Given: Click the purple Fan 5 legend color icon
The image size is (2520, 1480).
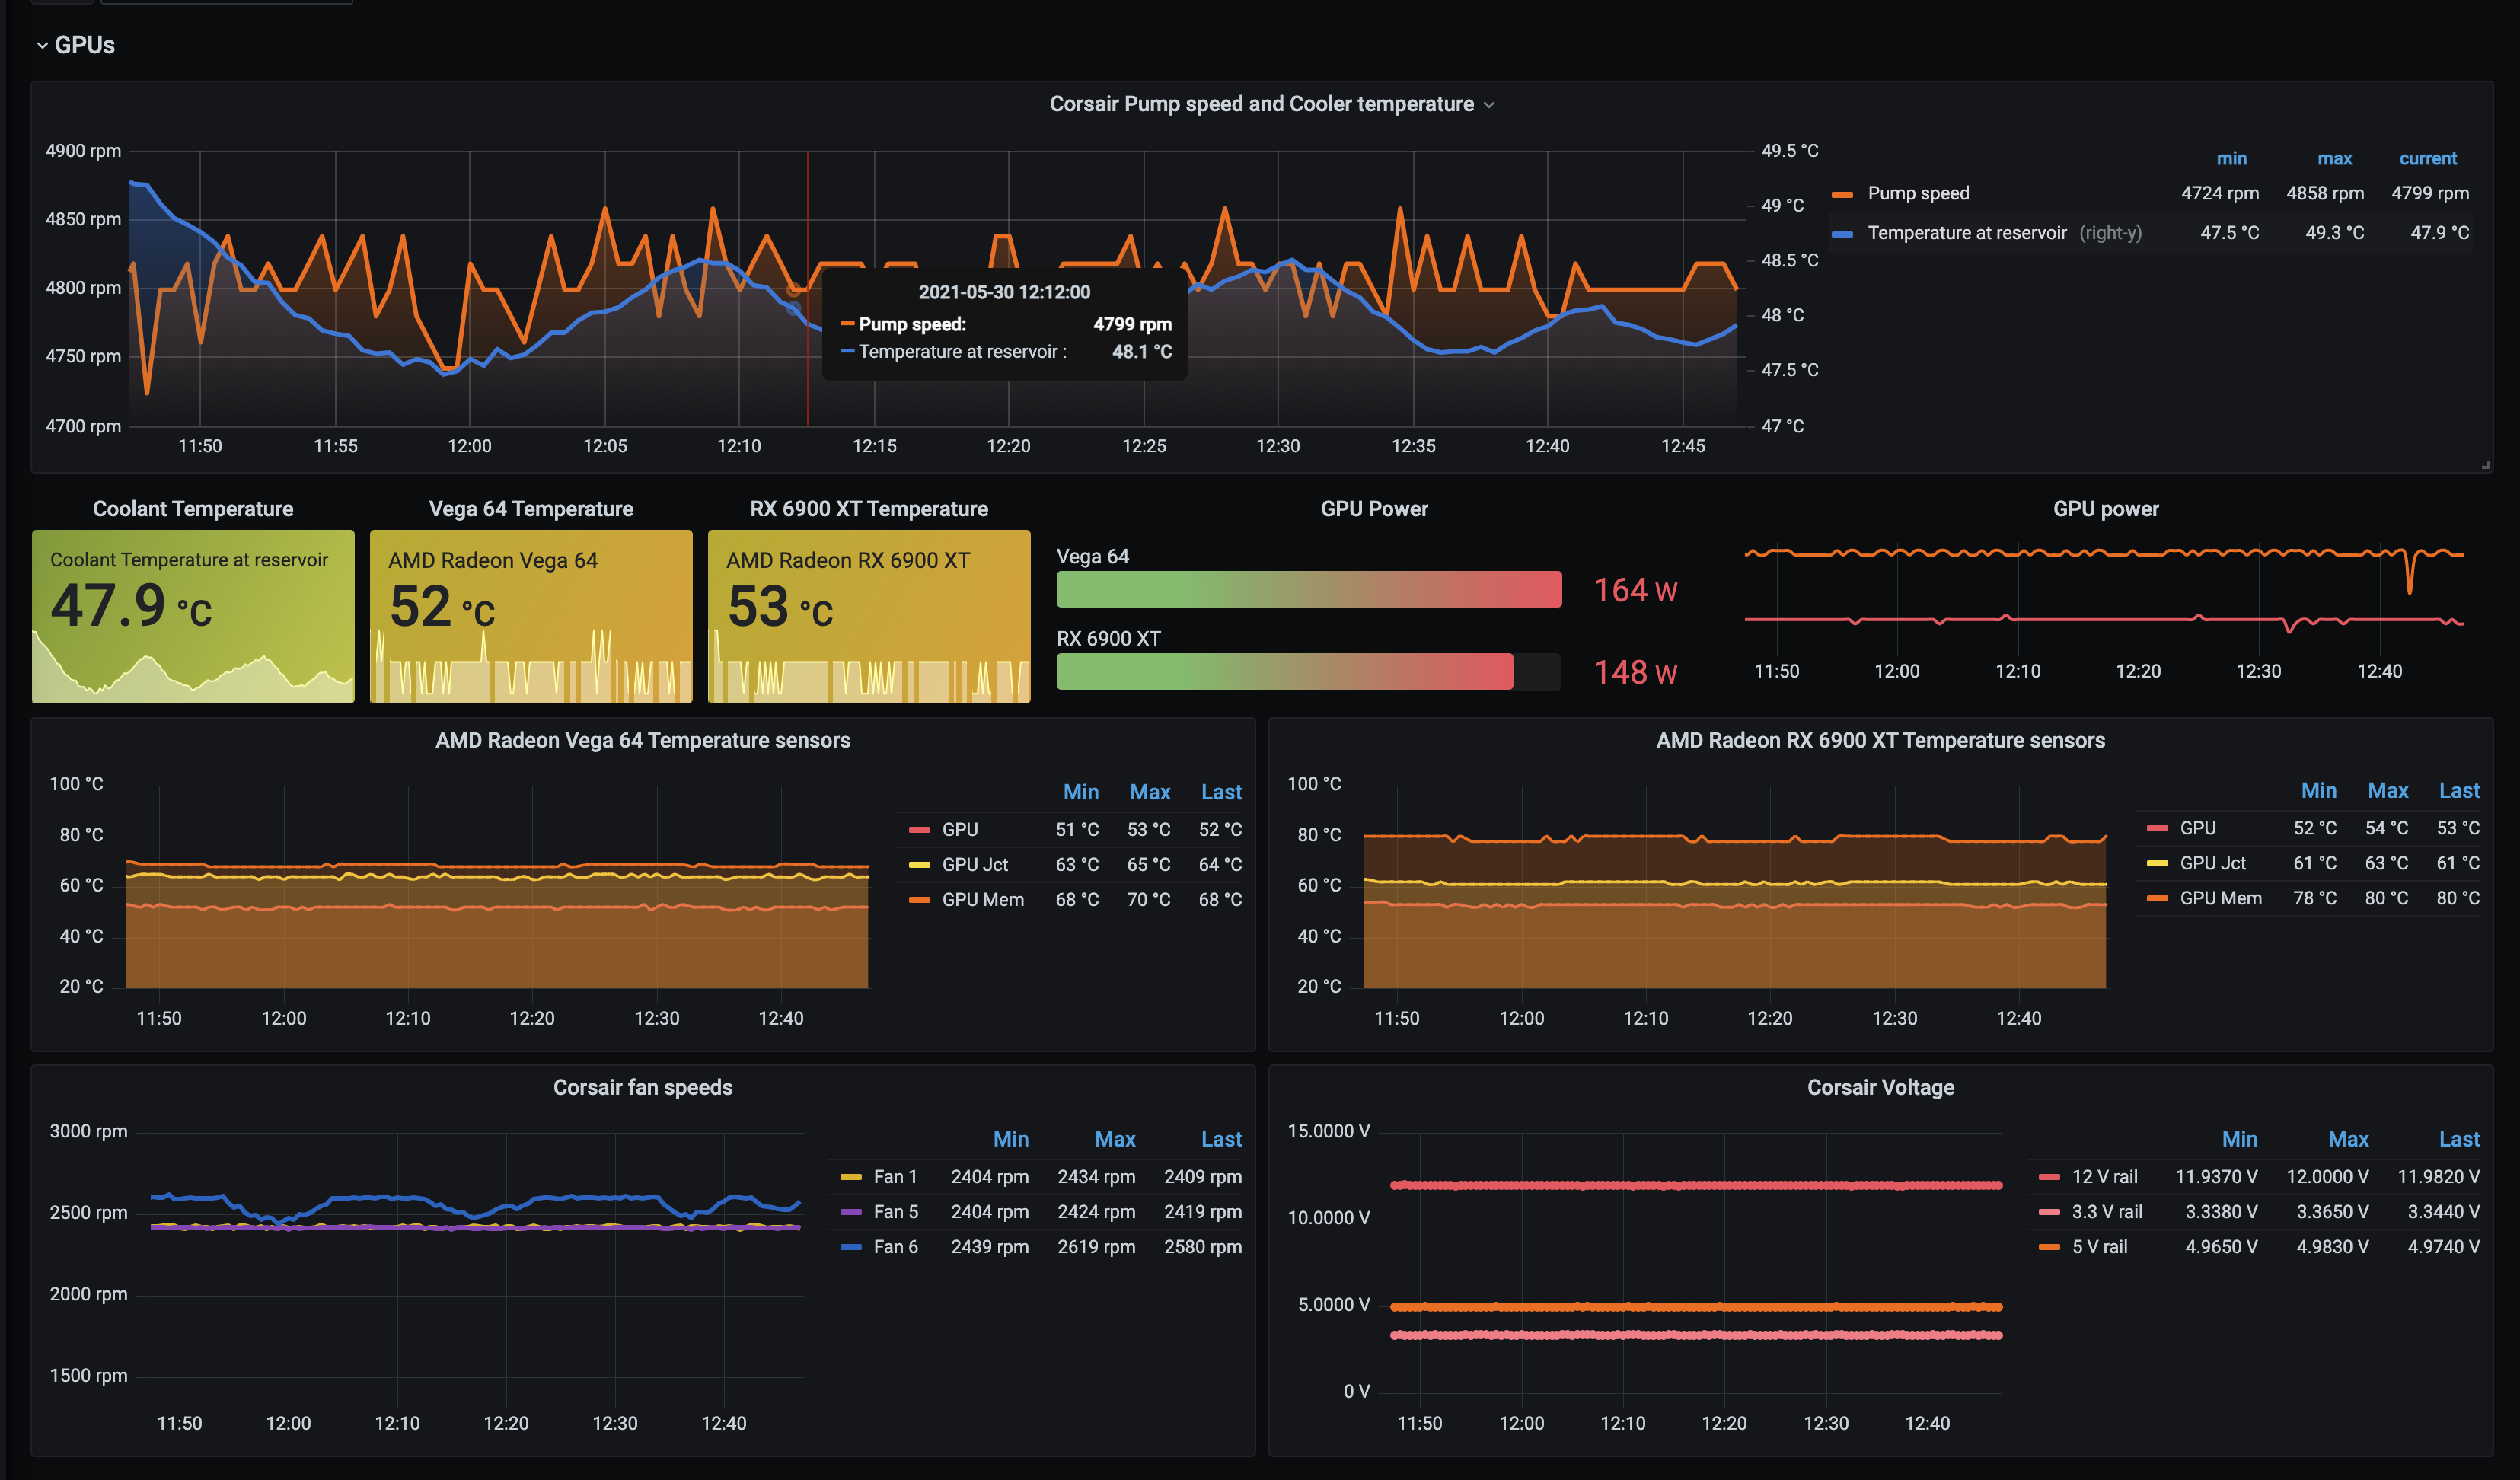Looking at the screenshot, I should pos(851,1212).
